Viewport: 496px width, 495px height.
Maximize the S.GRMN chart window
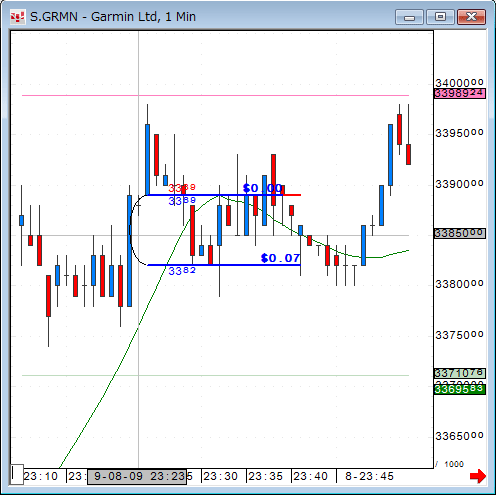(x=440, y=17)
